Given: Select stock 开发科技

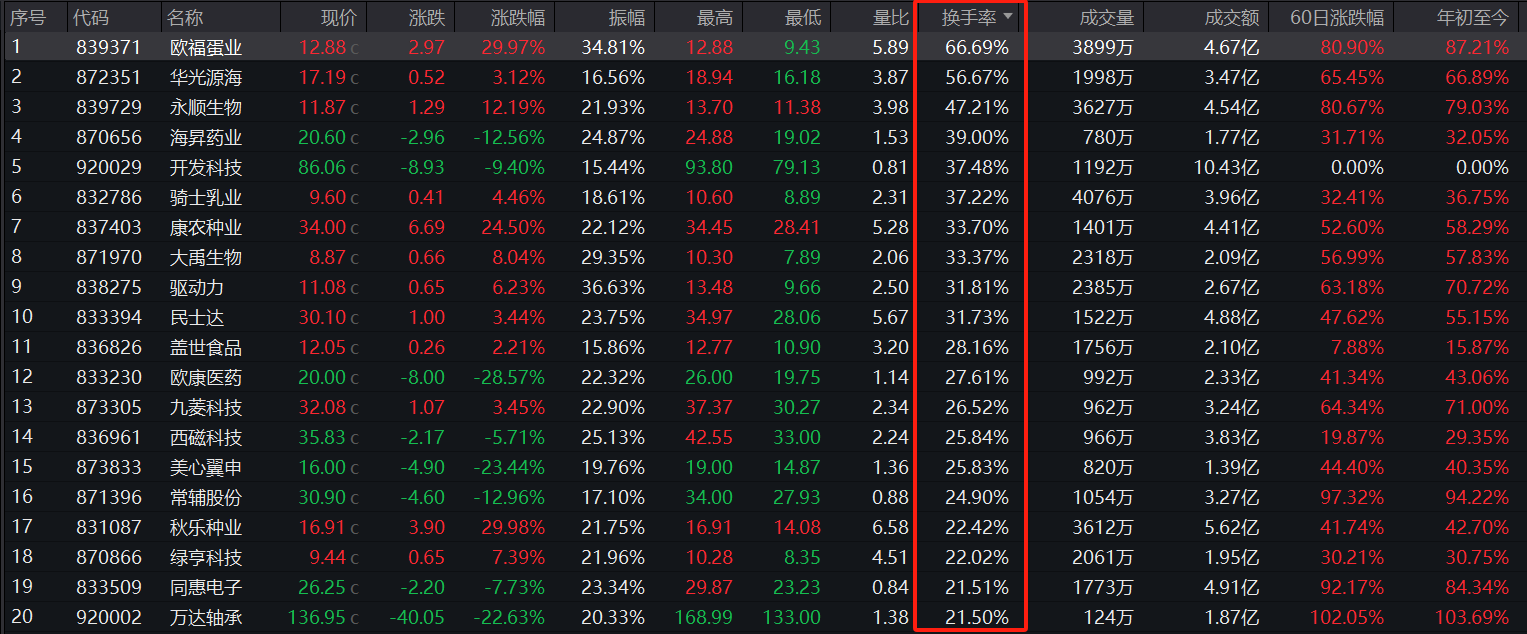Looking at the screenshot, I should pyautogui.click(x=206, y=167).
